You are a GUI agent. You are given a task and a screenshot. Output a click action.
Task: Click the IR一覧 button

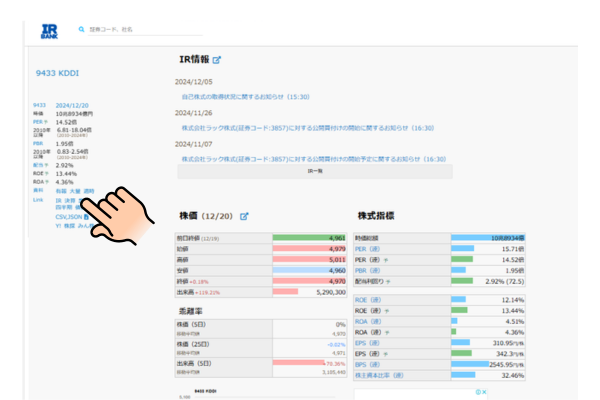(315, 171)
